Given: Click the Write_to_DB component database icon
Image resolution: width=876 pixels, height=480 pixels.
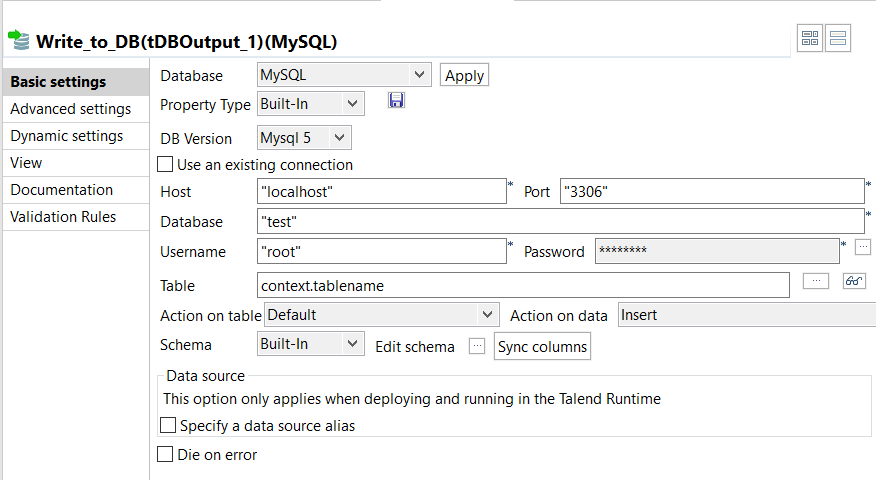Looking at the screenshot, I should click(x=19, y=40).
